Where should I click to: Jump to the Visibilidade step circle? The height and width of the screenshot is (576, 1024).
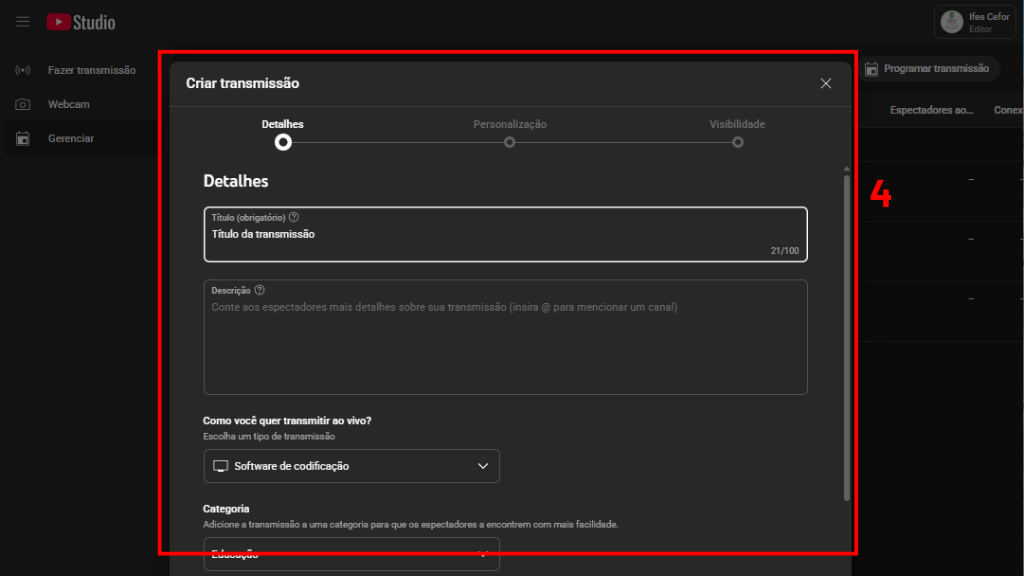point(737,142)
